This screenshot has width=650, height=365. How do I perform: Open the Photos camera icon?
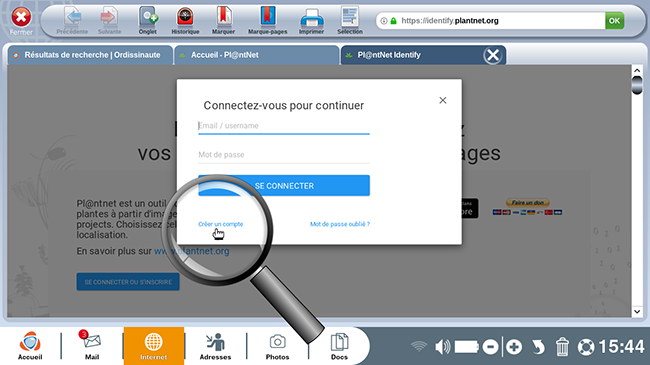click(x=277, y=346)
